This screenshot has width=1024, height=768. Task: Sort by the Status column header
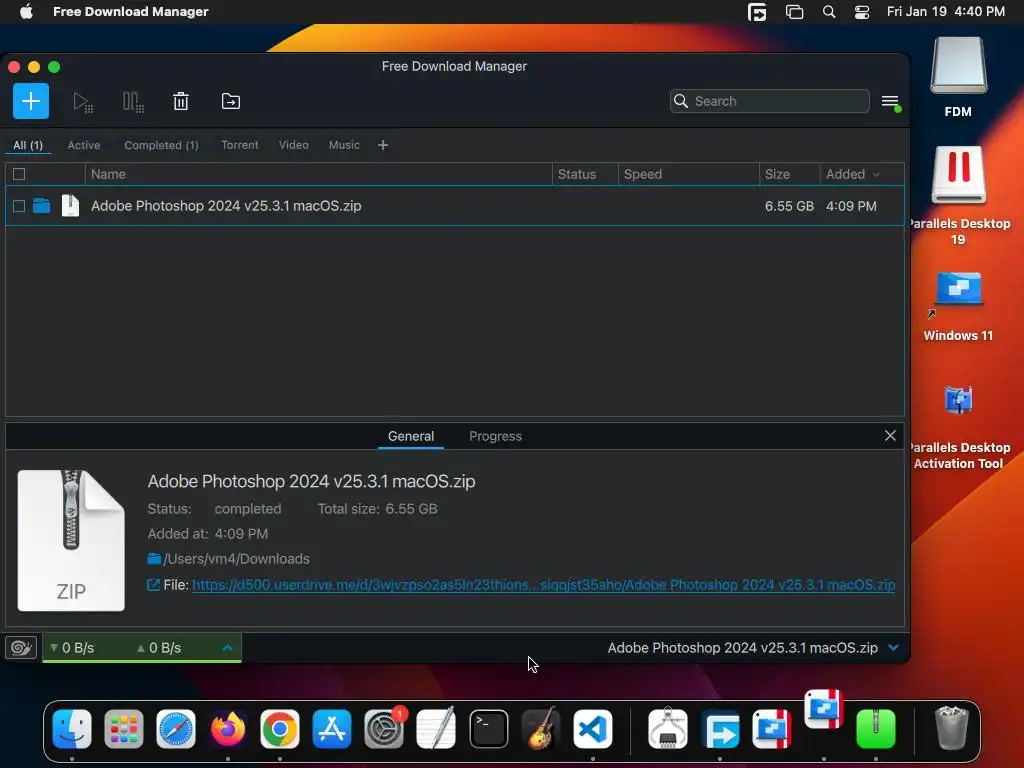tap(585, 174)
